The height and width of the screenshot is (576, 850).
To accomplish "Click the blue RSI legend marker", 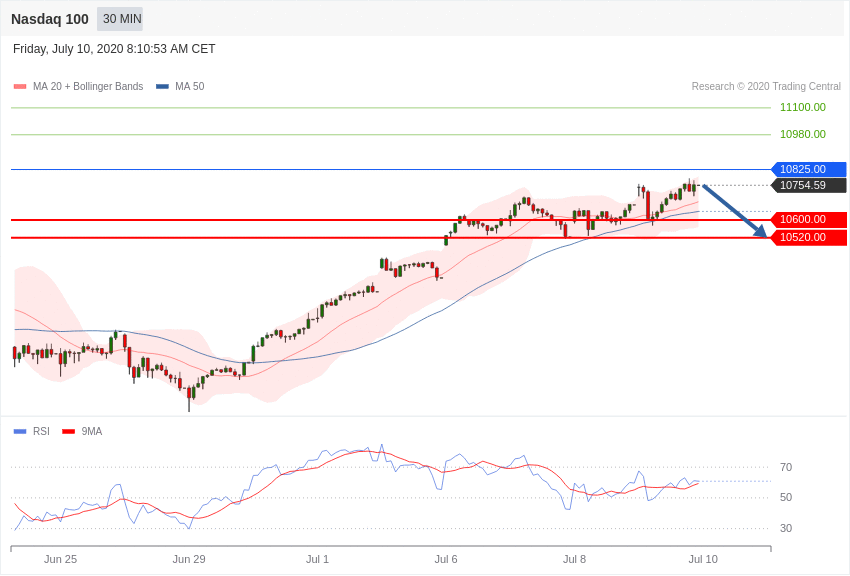I will (20, 432).
